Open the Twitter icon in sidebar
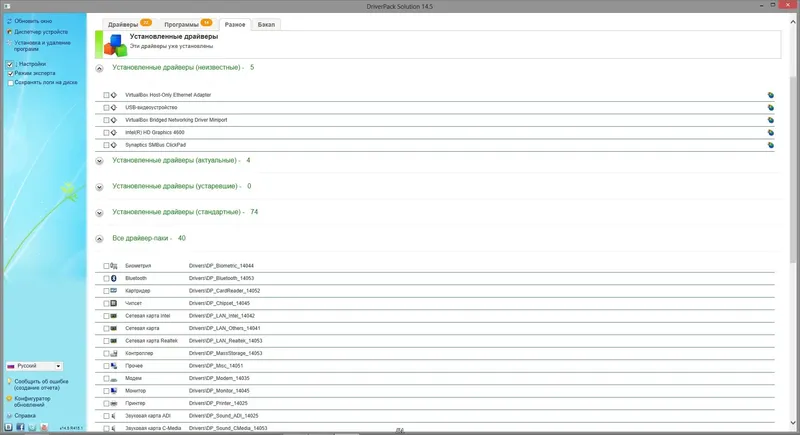Screen dimensions: 800x435 [32, 427]
